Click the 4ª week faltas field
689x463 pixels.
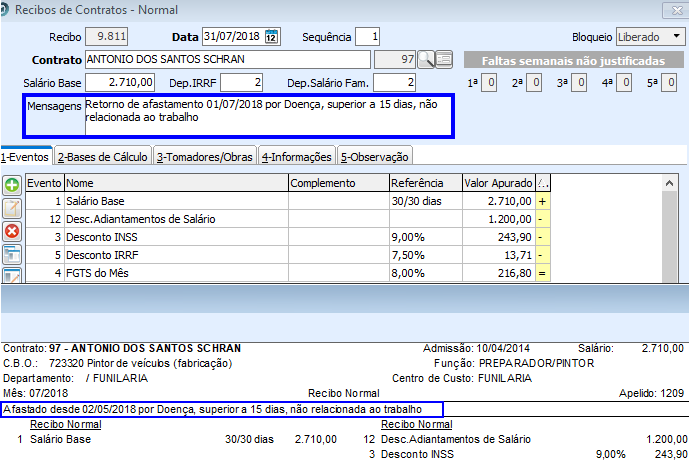click(x=624, y=83)
